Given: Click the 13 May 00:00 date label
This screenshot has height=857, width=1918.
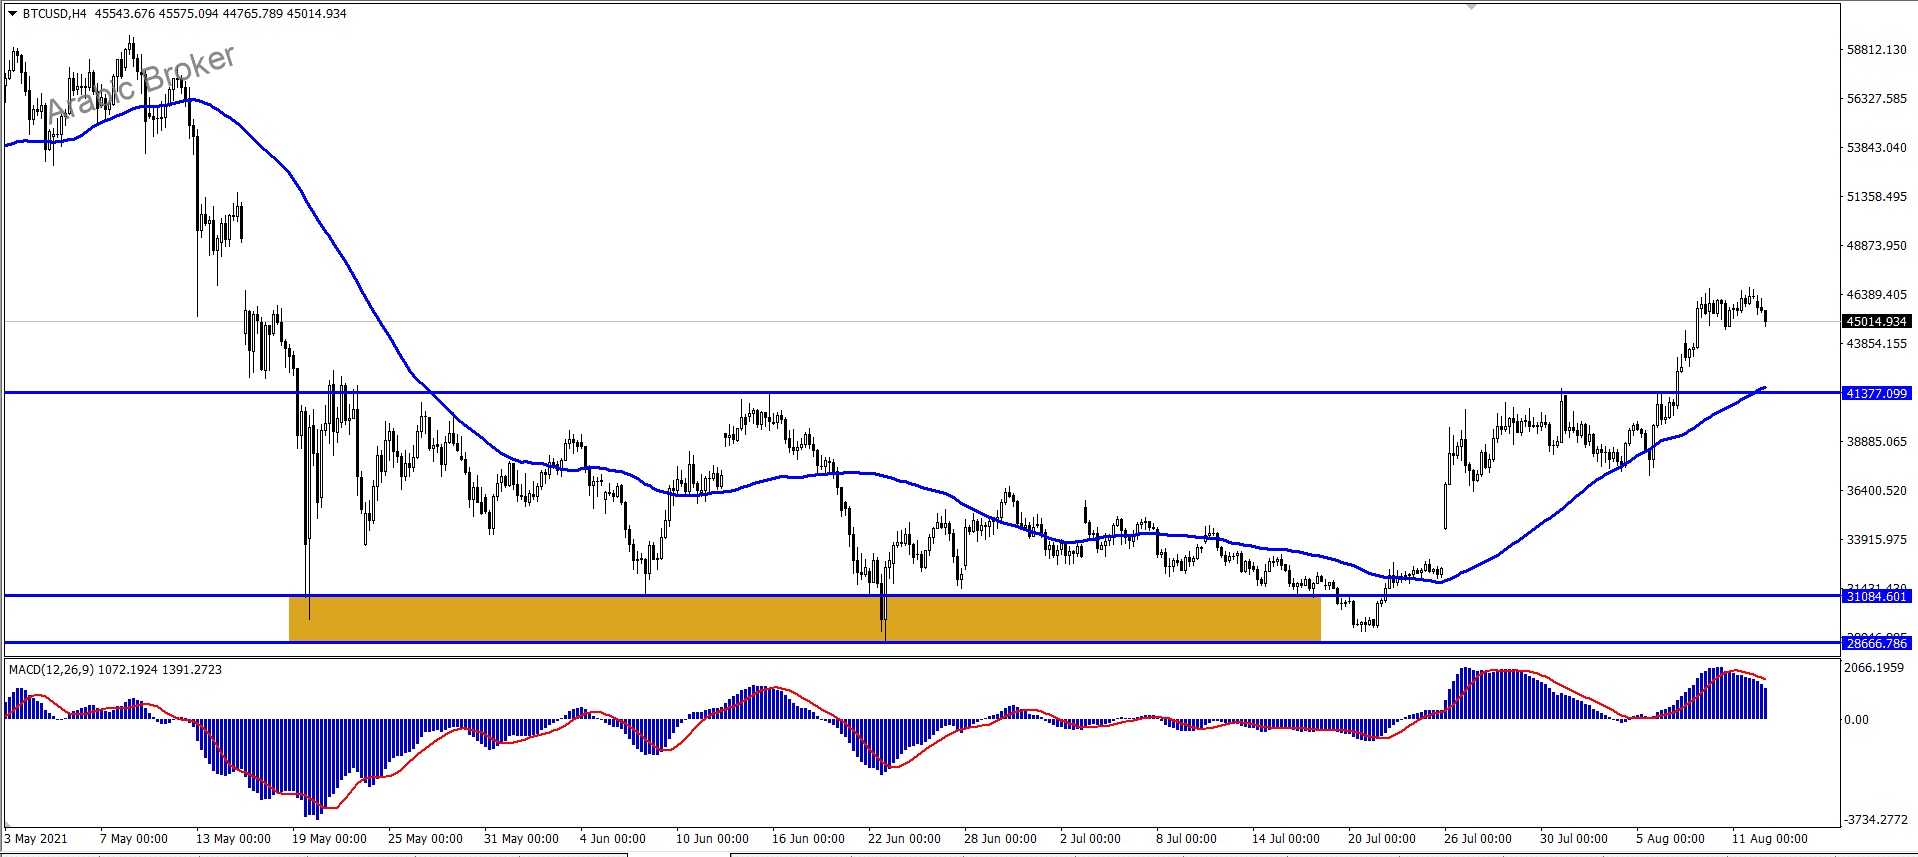Looking at the screenshot, I should [x=233, y=839].
